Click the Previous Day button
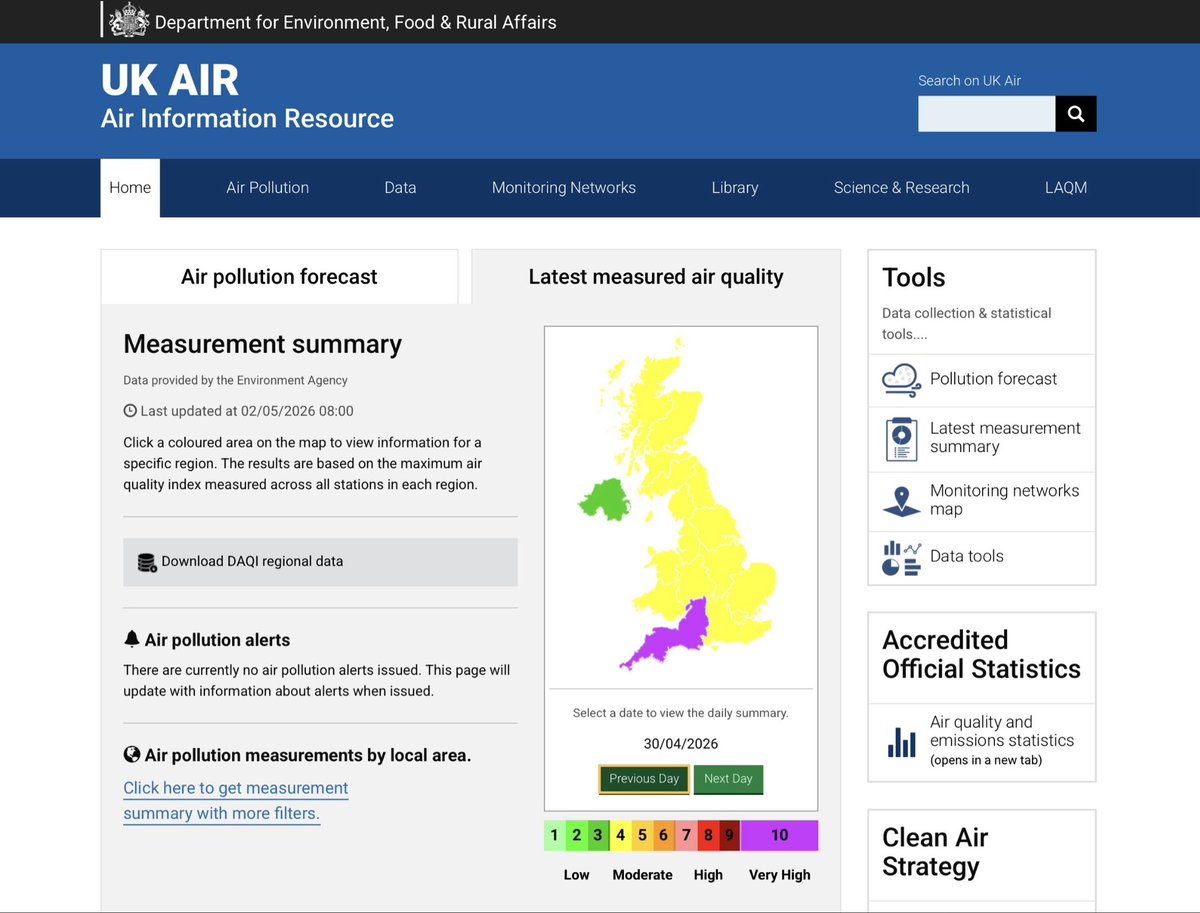 coord(644,779)
